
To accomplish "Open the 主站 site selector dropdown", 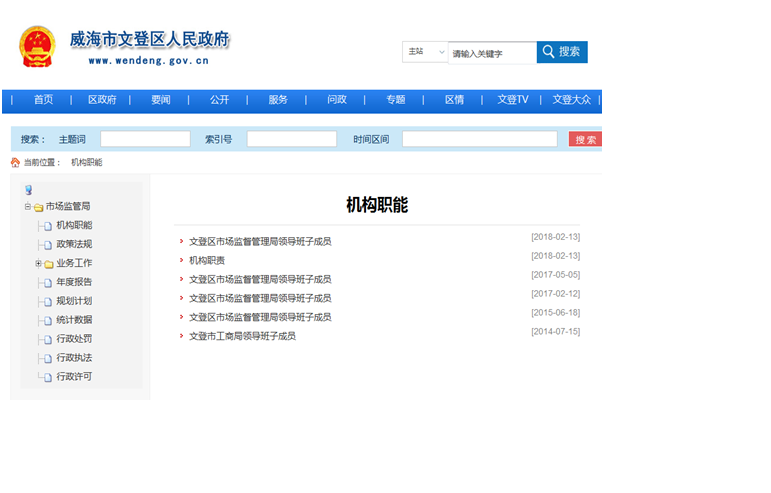I will tap(424, 52).
